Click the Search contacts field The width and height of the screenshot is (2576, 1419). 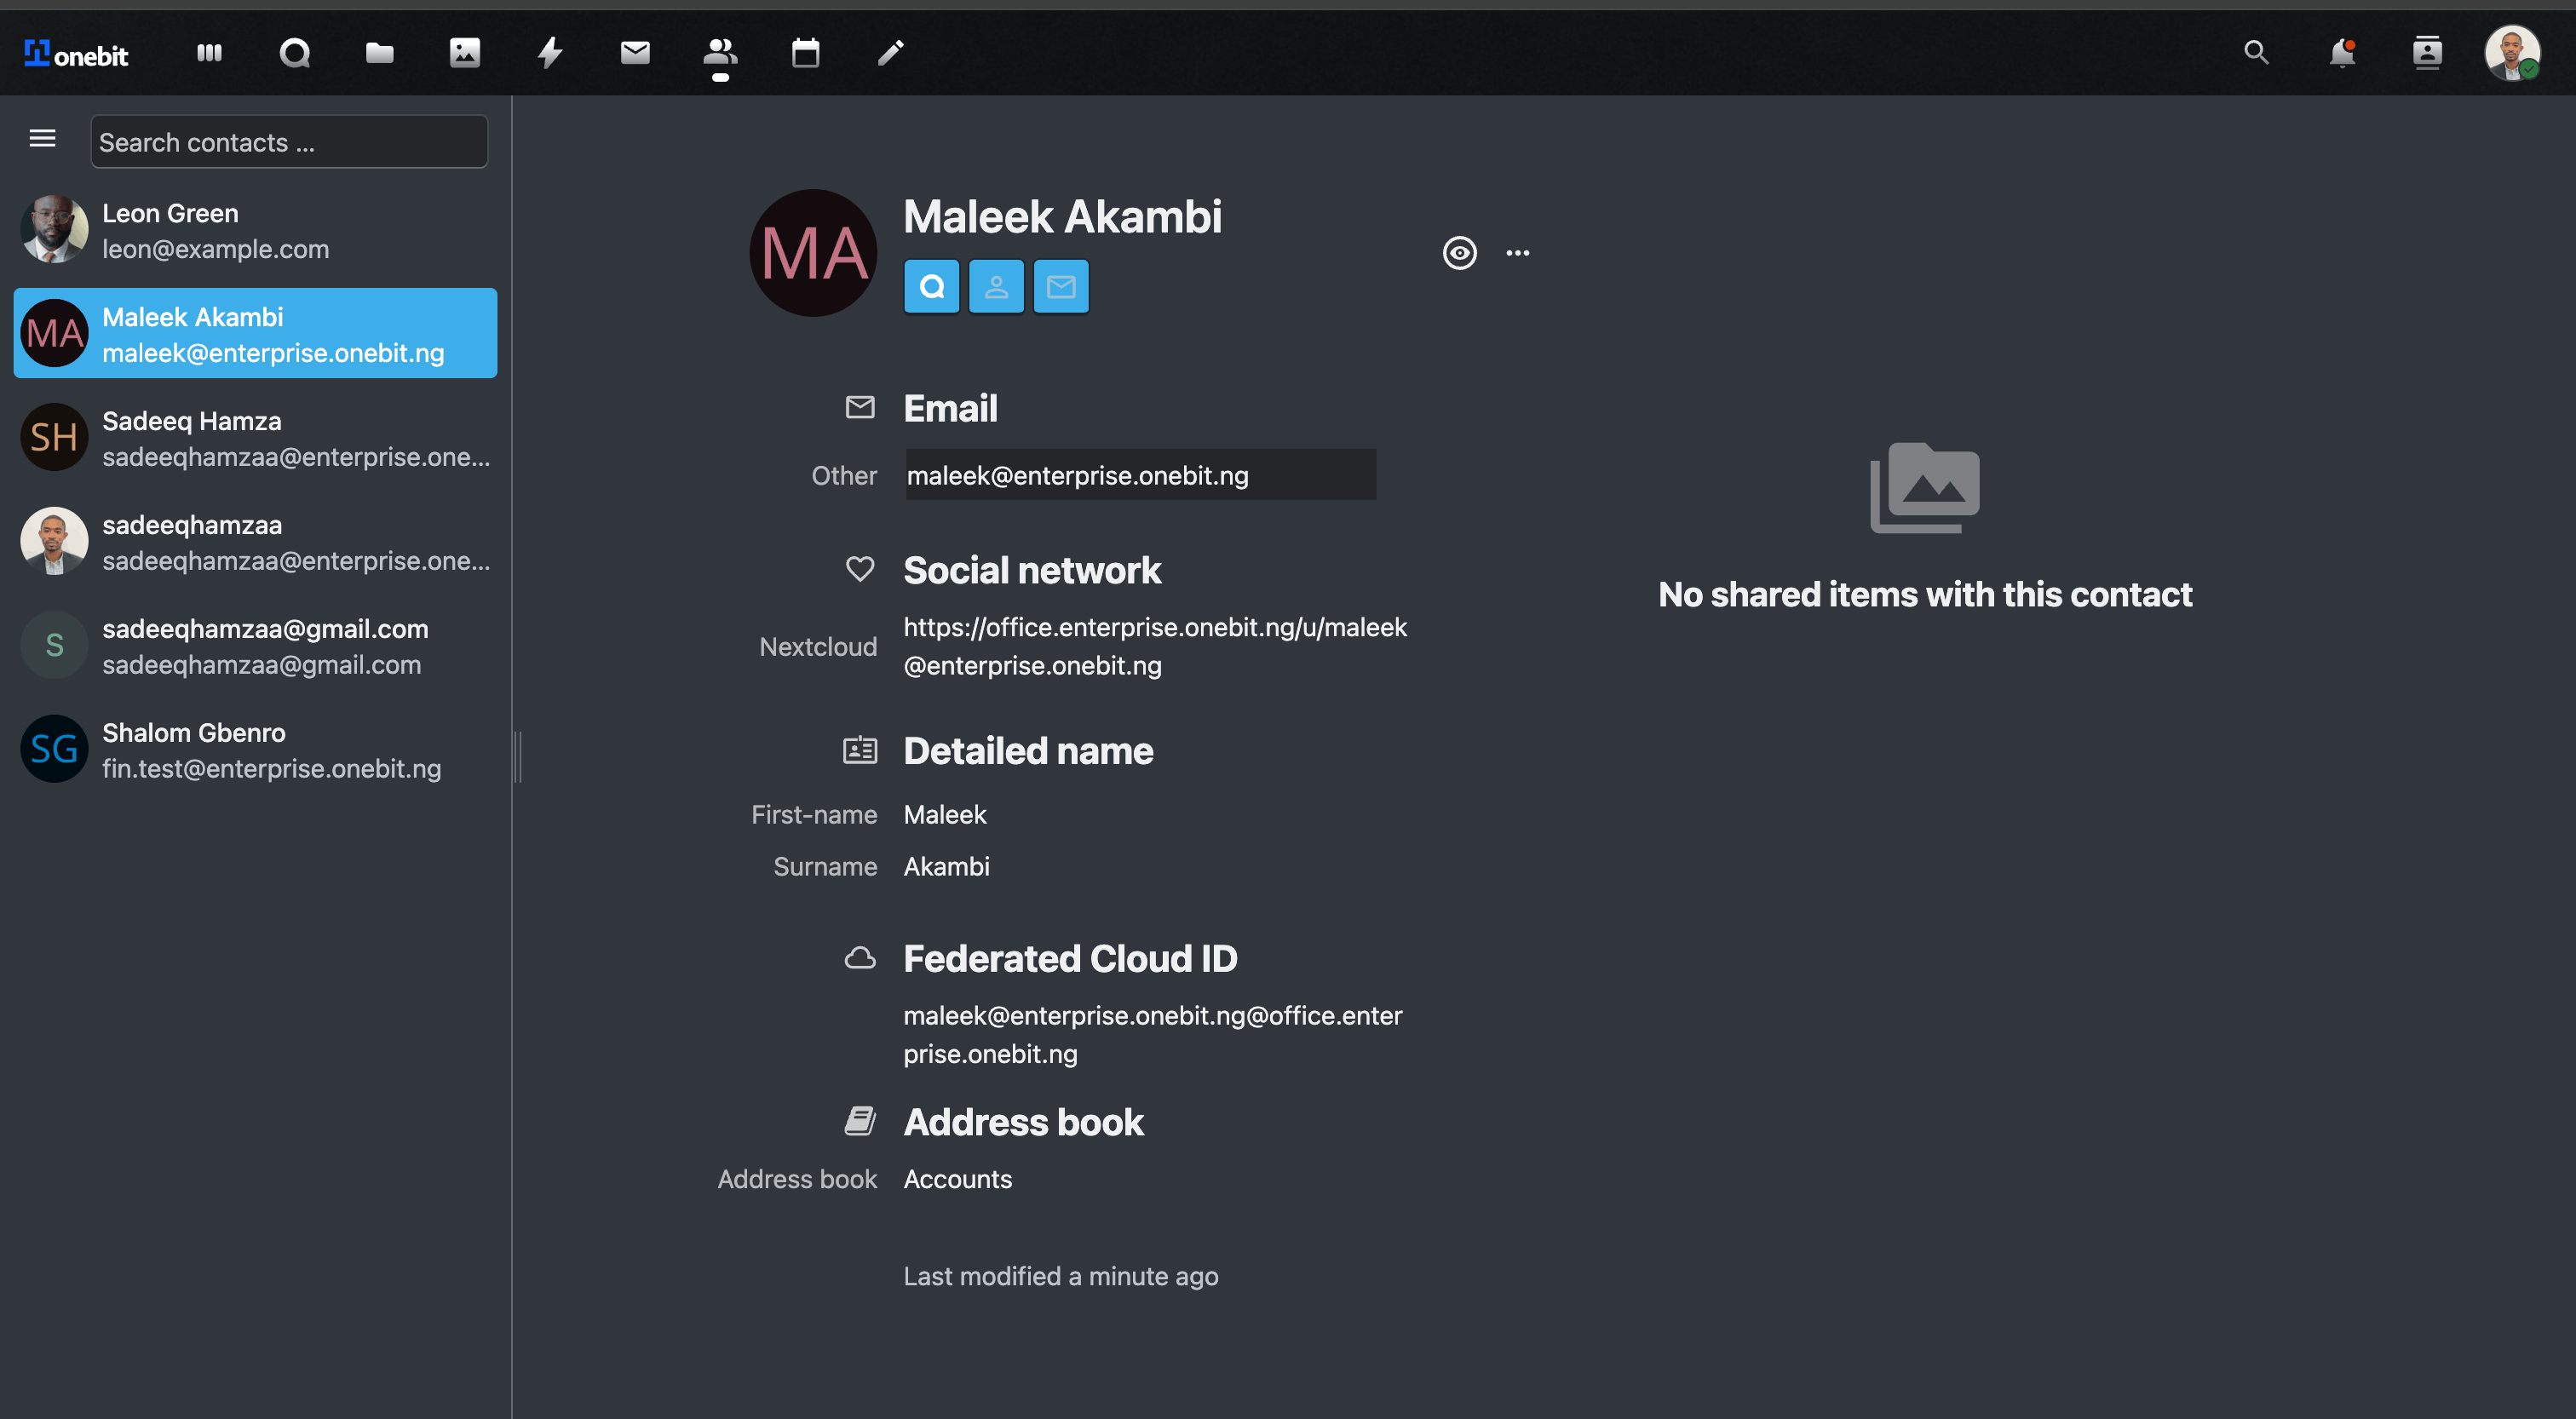[x=289, y=142]
